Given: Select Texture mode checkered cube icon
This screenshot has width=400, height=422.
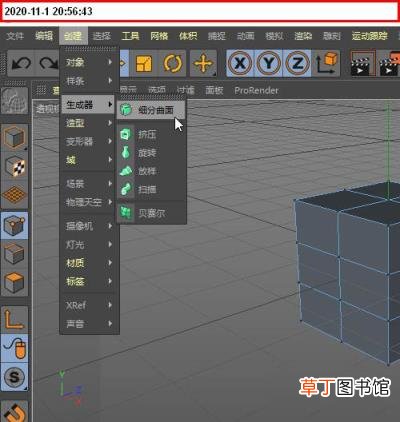Looking at the screenshot, I should pyautogui.click(x=14, y=166).
